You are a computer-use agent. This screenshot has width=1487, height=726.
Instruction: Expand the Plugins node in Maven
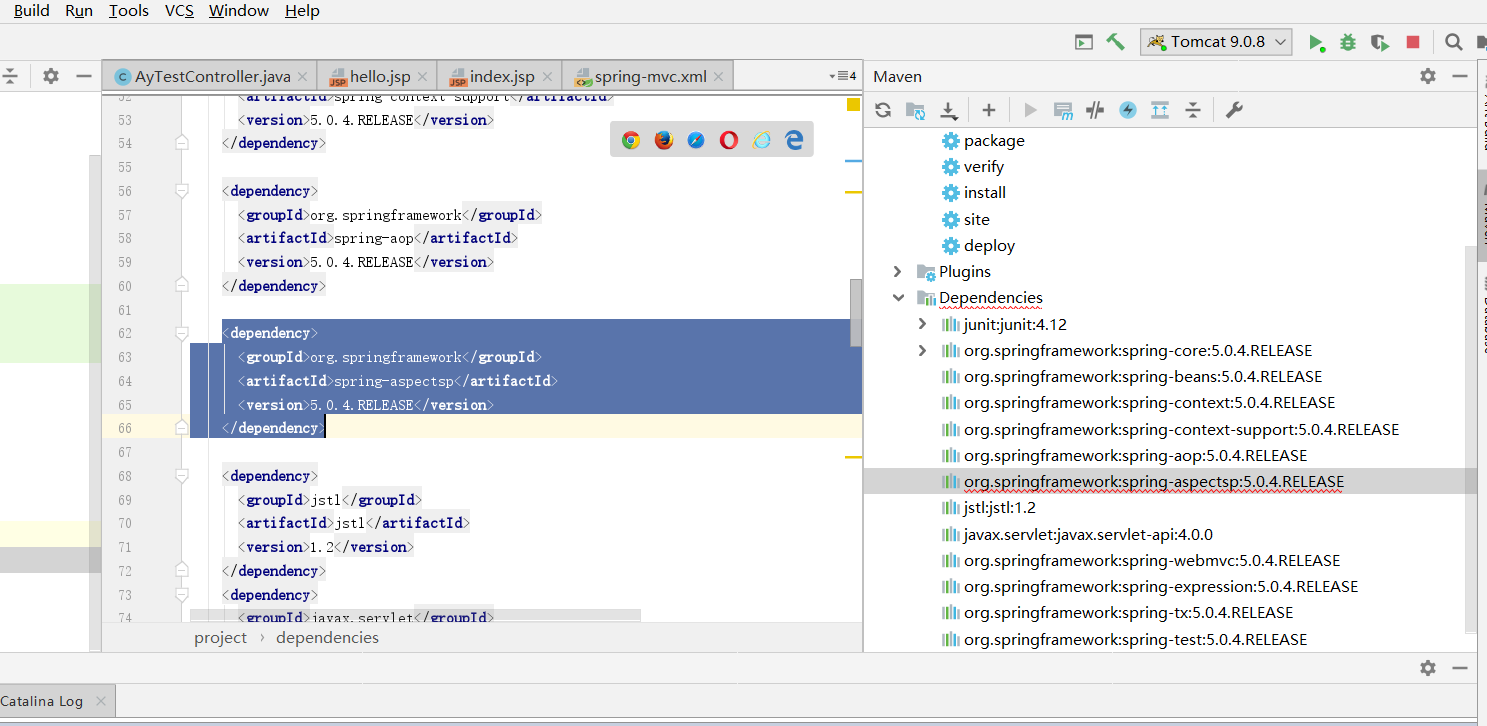[x=897, y=271]
